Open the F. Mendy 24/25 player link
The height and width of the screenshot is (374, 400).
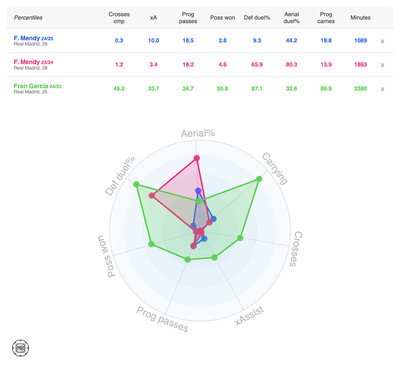pyautogui.click(x=33, y=38)
